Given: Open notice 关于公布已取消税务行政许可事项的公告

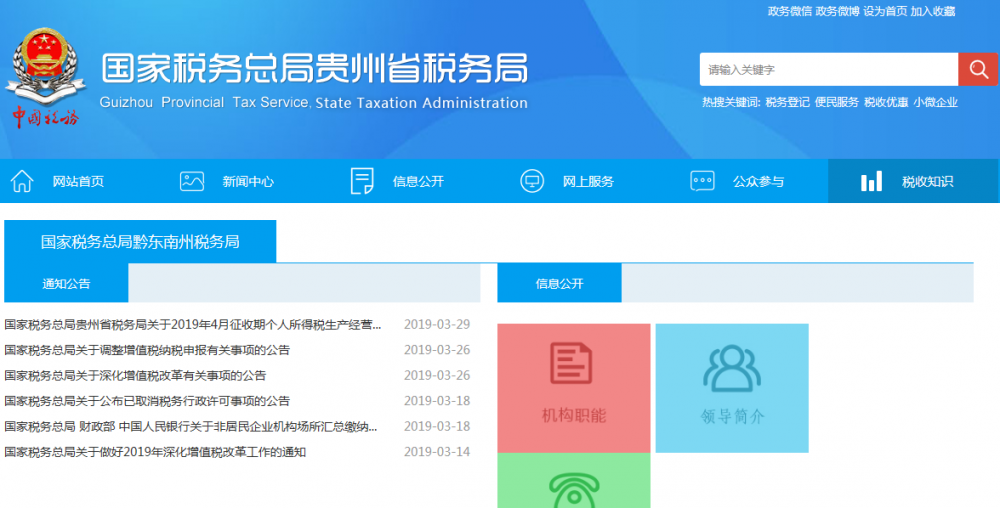Looking at the screenshot, I should click(x=147, y=401).
